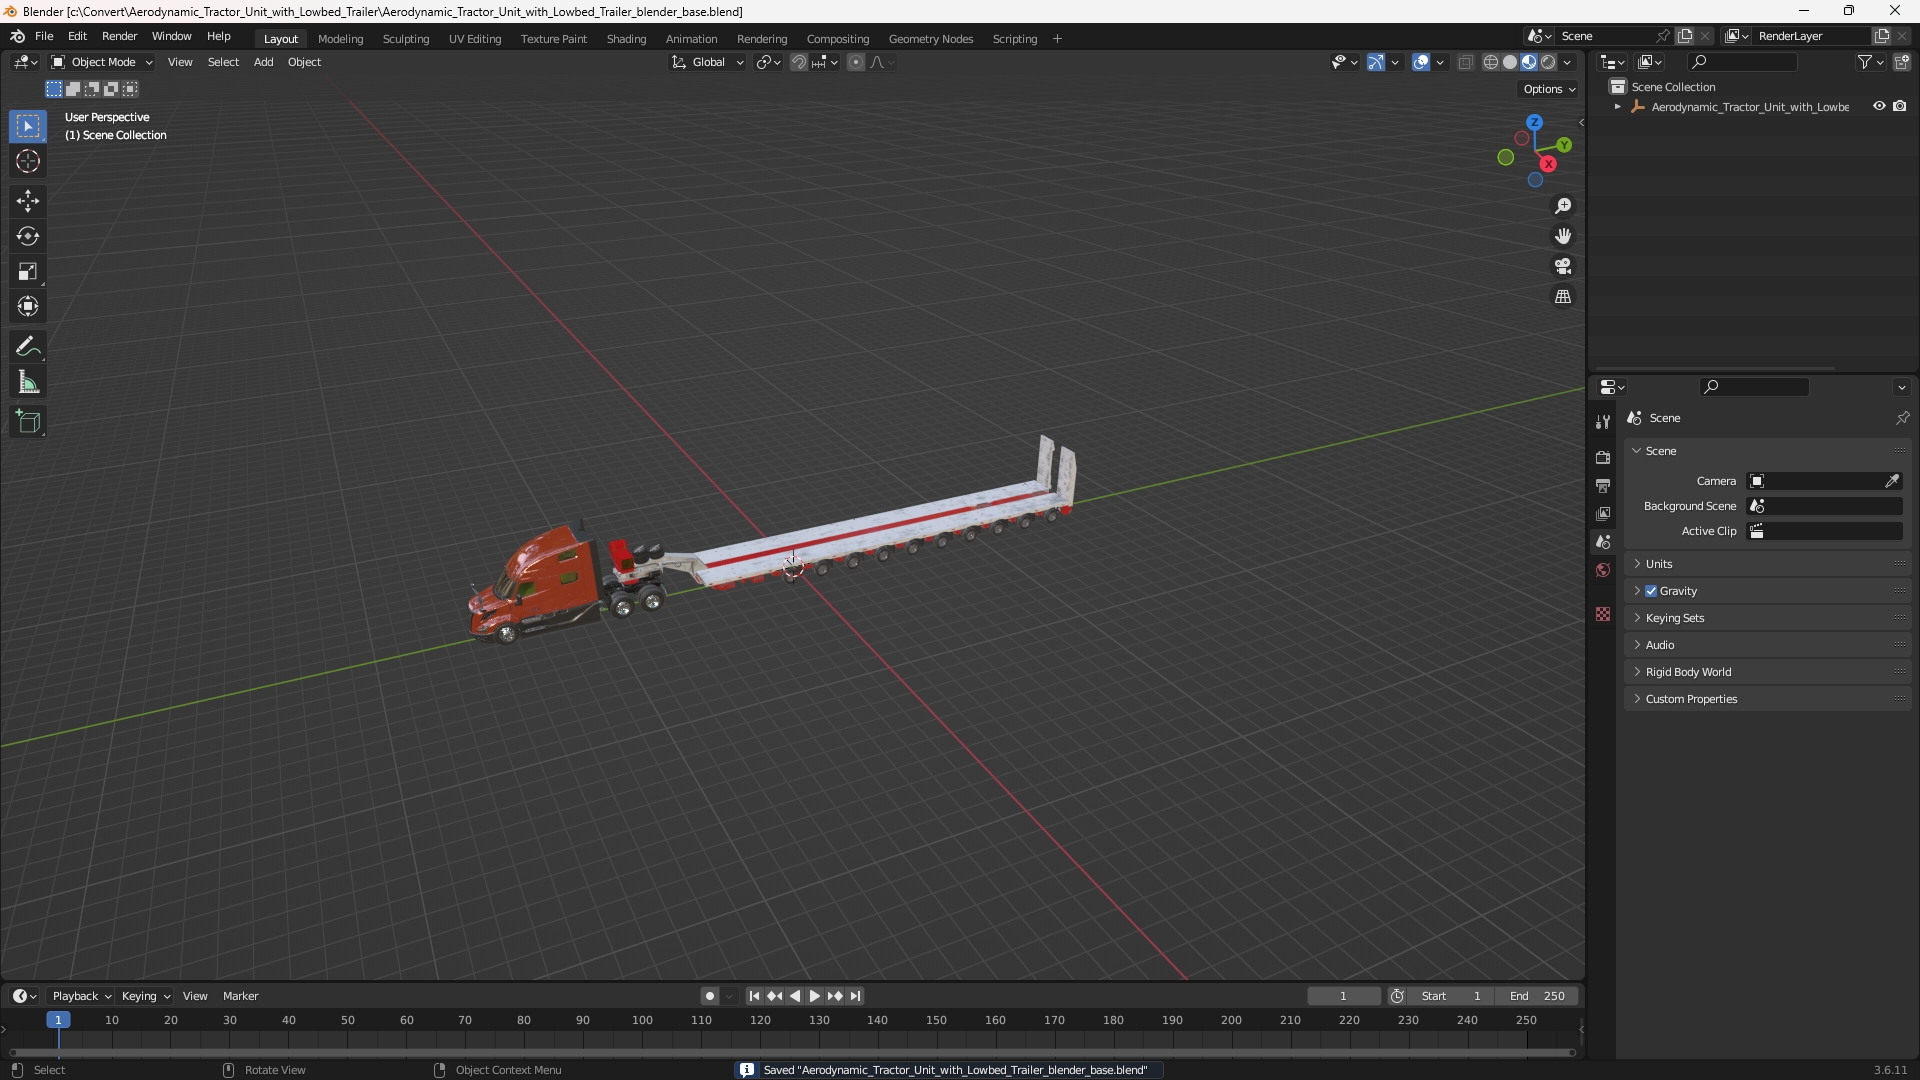Switch to the Shading workspace tab
Viewport: 1920px width, 1080px height.
(x=626, y=39)
